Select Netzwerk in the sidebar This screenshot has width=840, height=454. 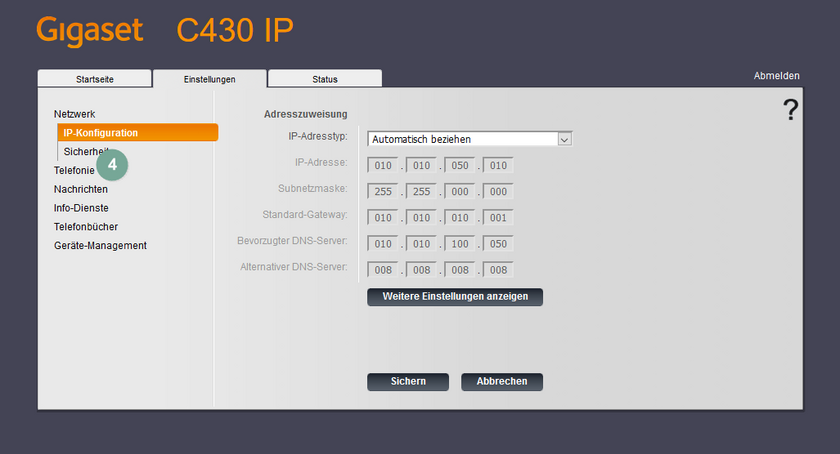click(x=74, y=114)
